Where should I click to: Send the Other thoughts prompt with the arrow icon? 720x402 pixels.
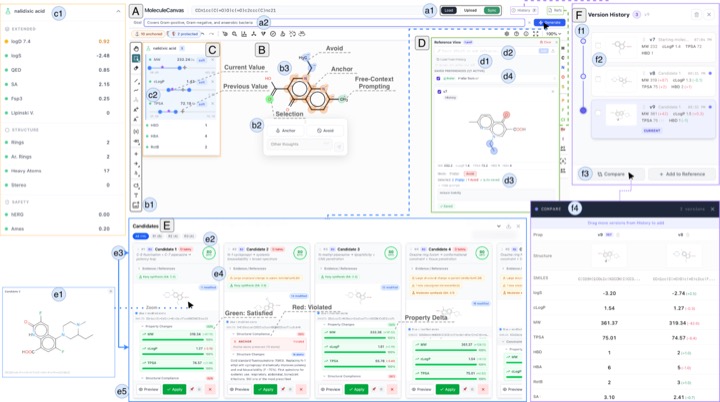[339, 147]
